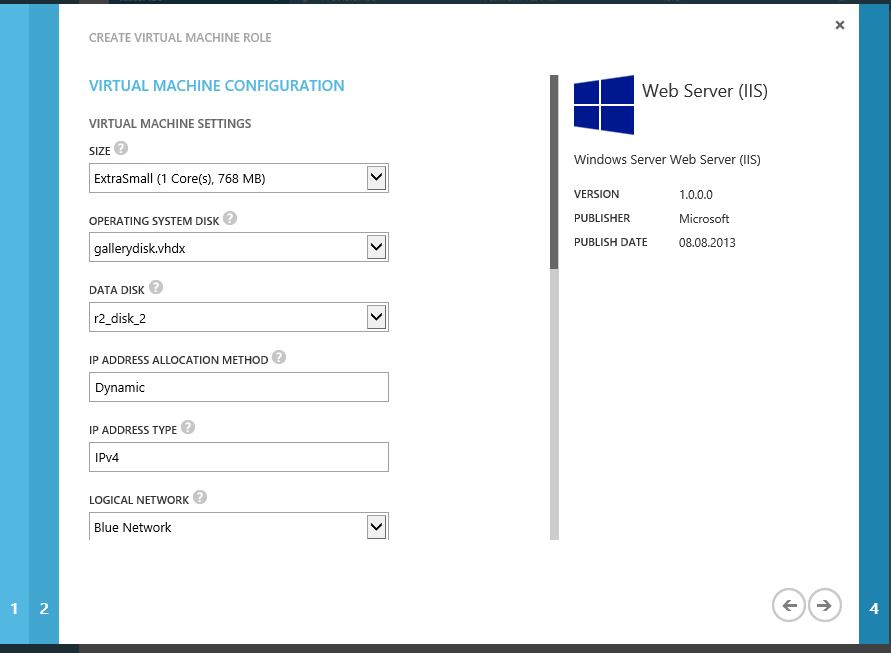Advance with the next arrow button

click(x=824, y=605)
